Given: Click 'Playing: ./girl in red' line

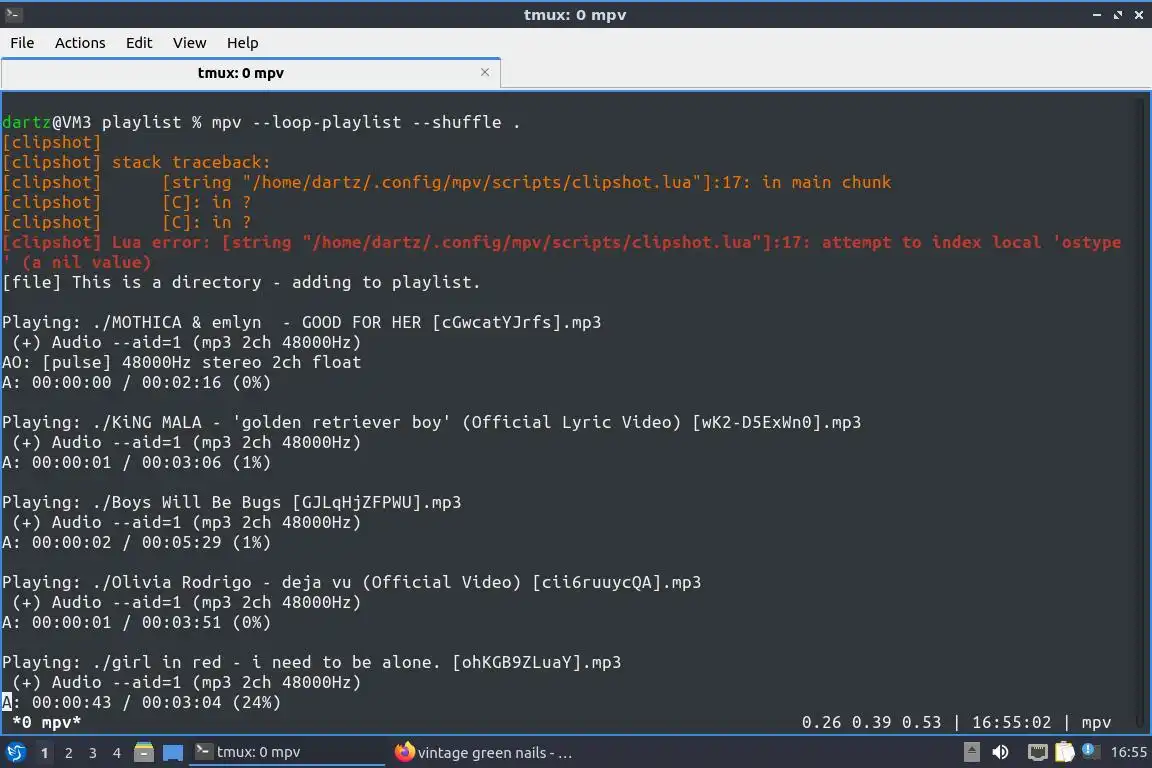Looking at the screenshot, I should click(312, 663).
